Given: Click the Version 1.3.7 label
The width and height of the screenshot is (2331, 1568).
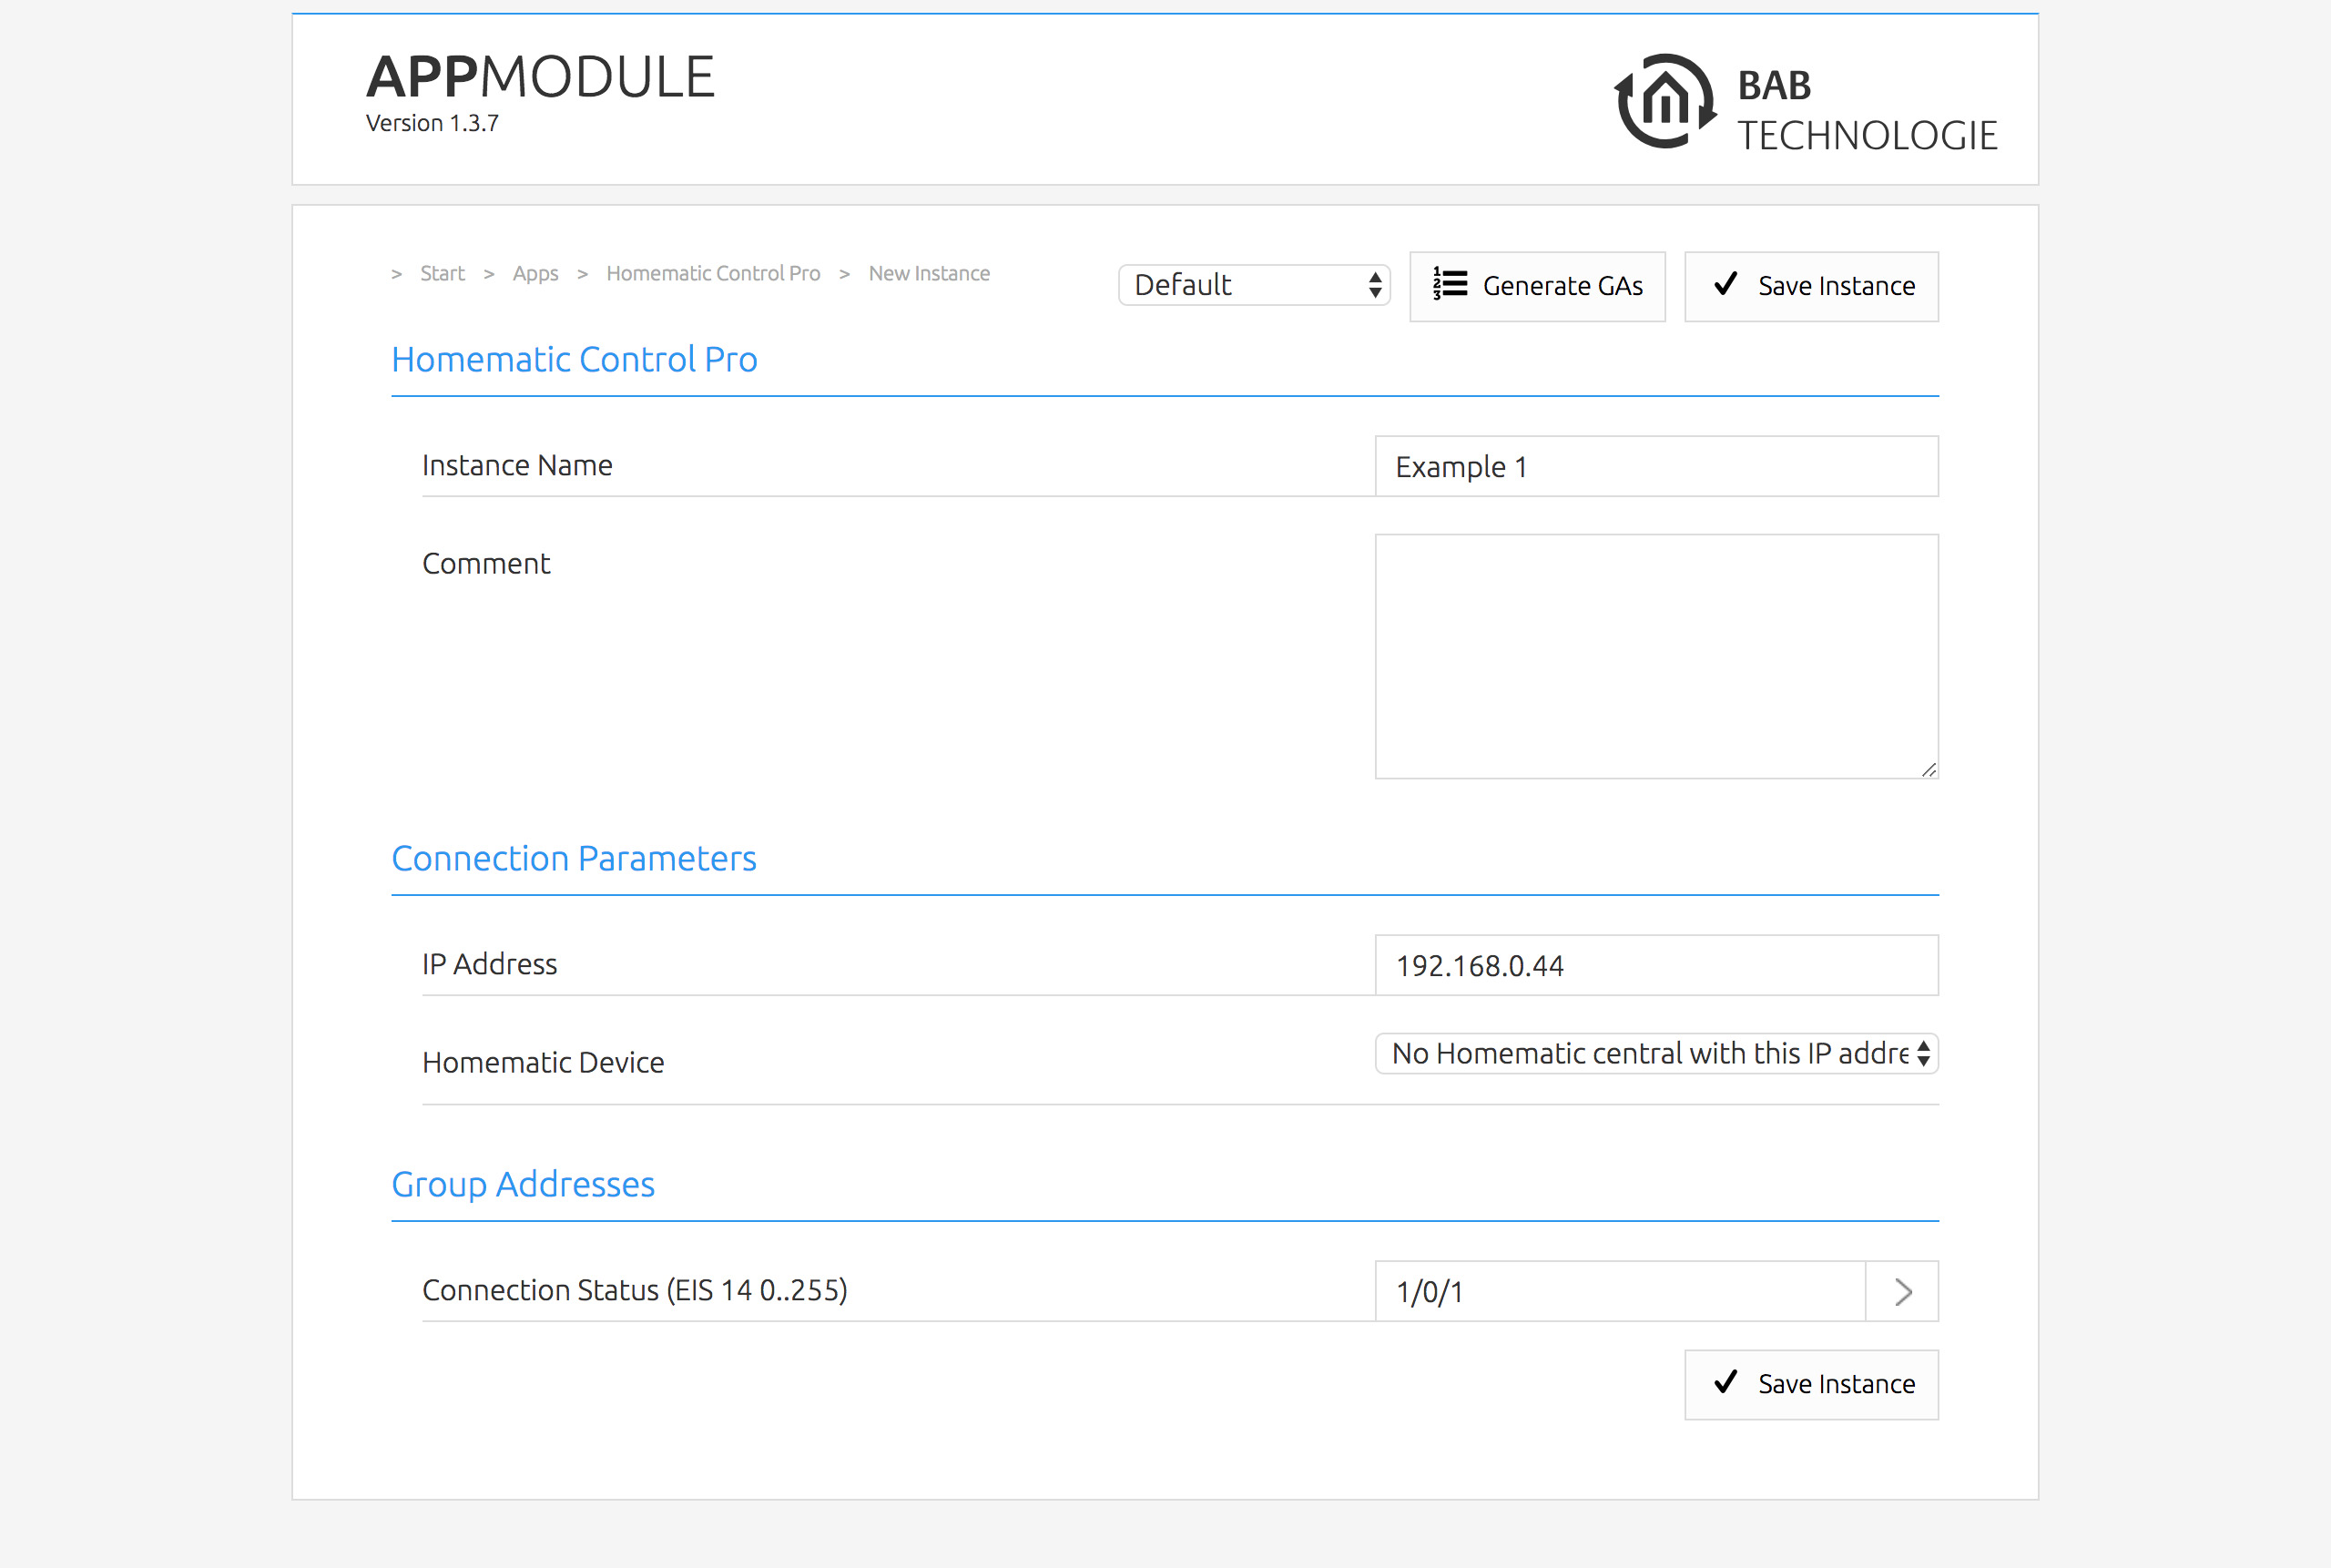Looking at the screenshot, I should point(432,123).
